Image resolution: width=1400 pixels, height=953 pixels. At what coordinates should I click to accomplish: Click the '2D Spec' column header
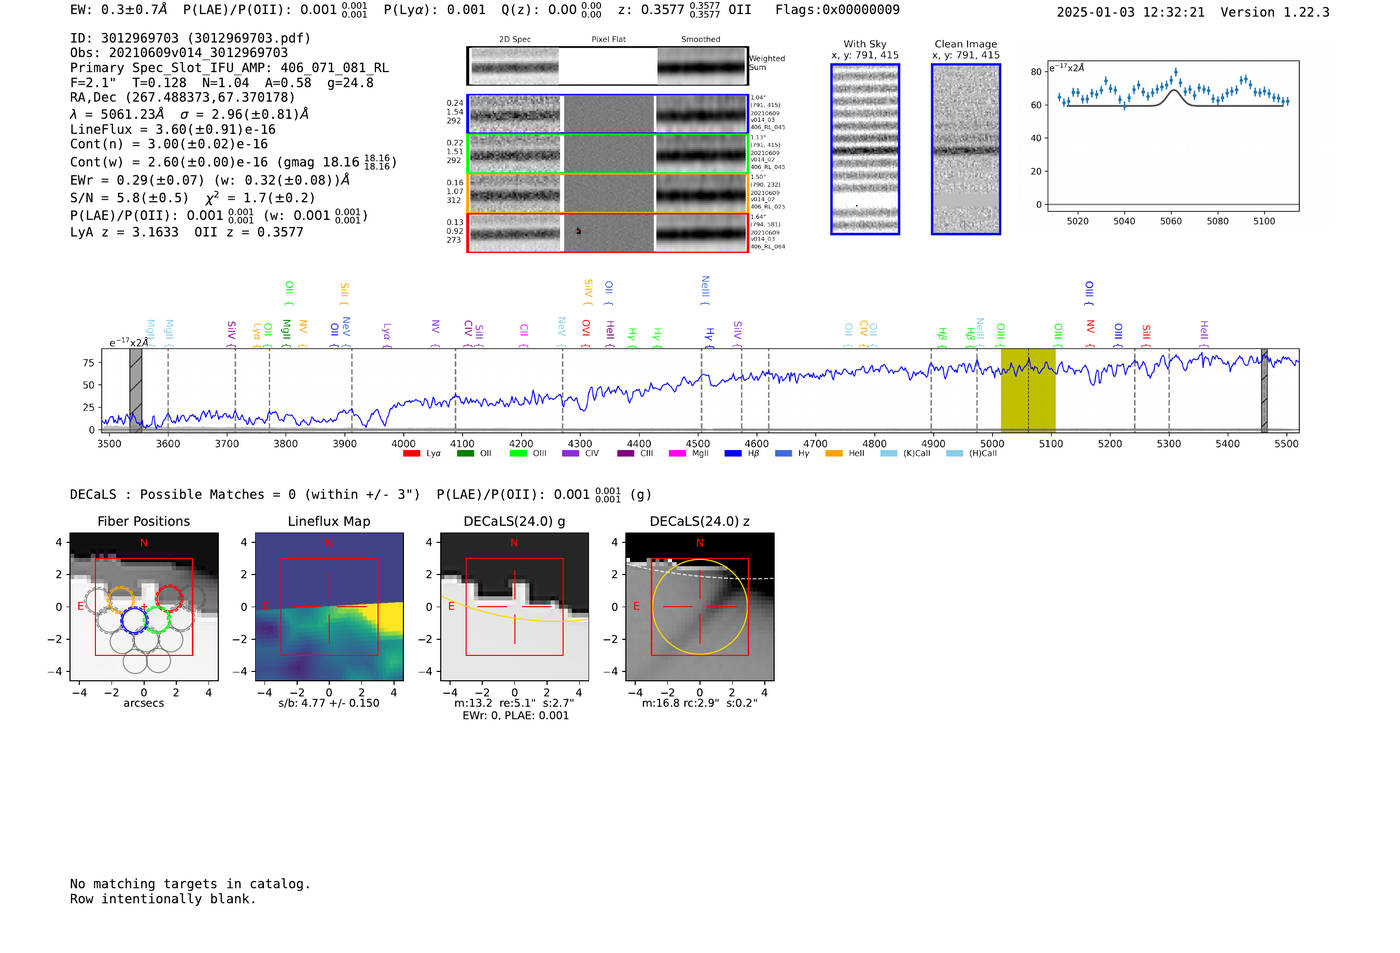pos(514,39)
